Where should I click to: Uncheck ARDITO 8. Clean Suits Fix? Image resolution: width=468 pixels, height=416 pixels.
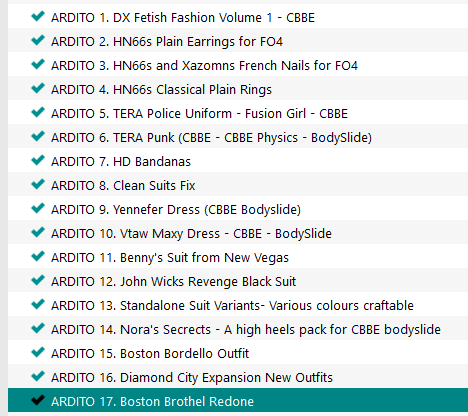point(38,184)
